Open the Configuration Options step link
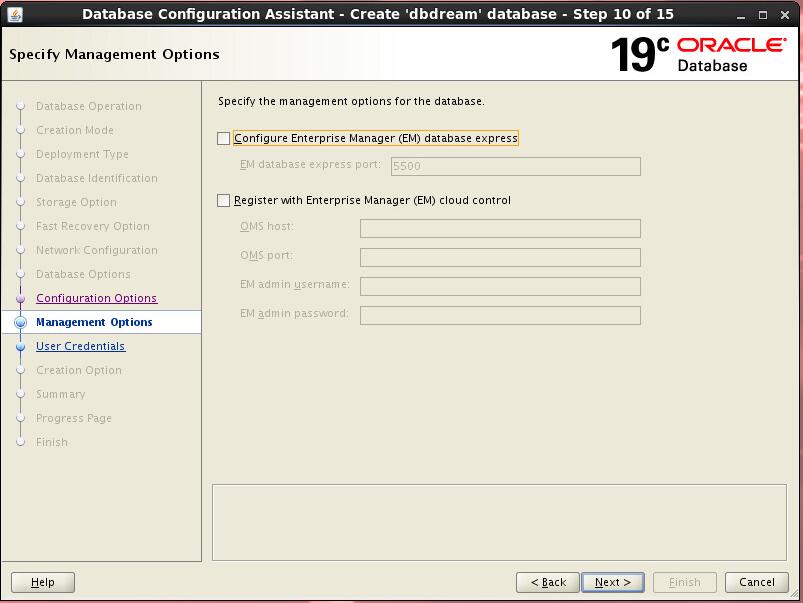 coord(96,298)
